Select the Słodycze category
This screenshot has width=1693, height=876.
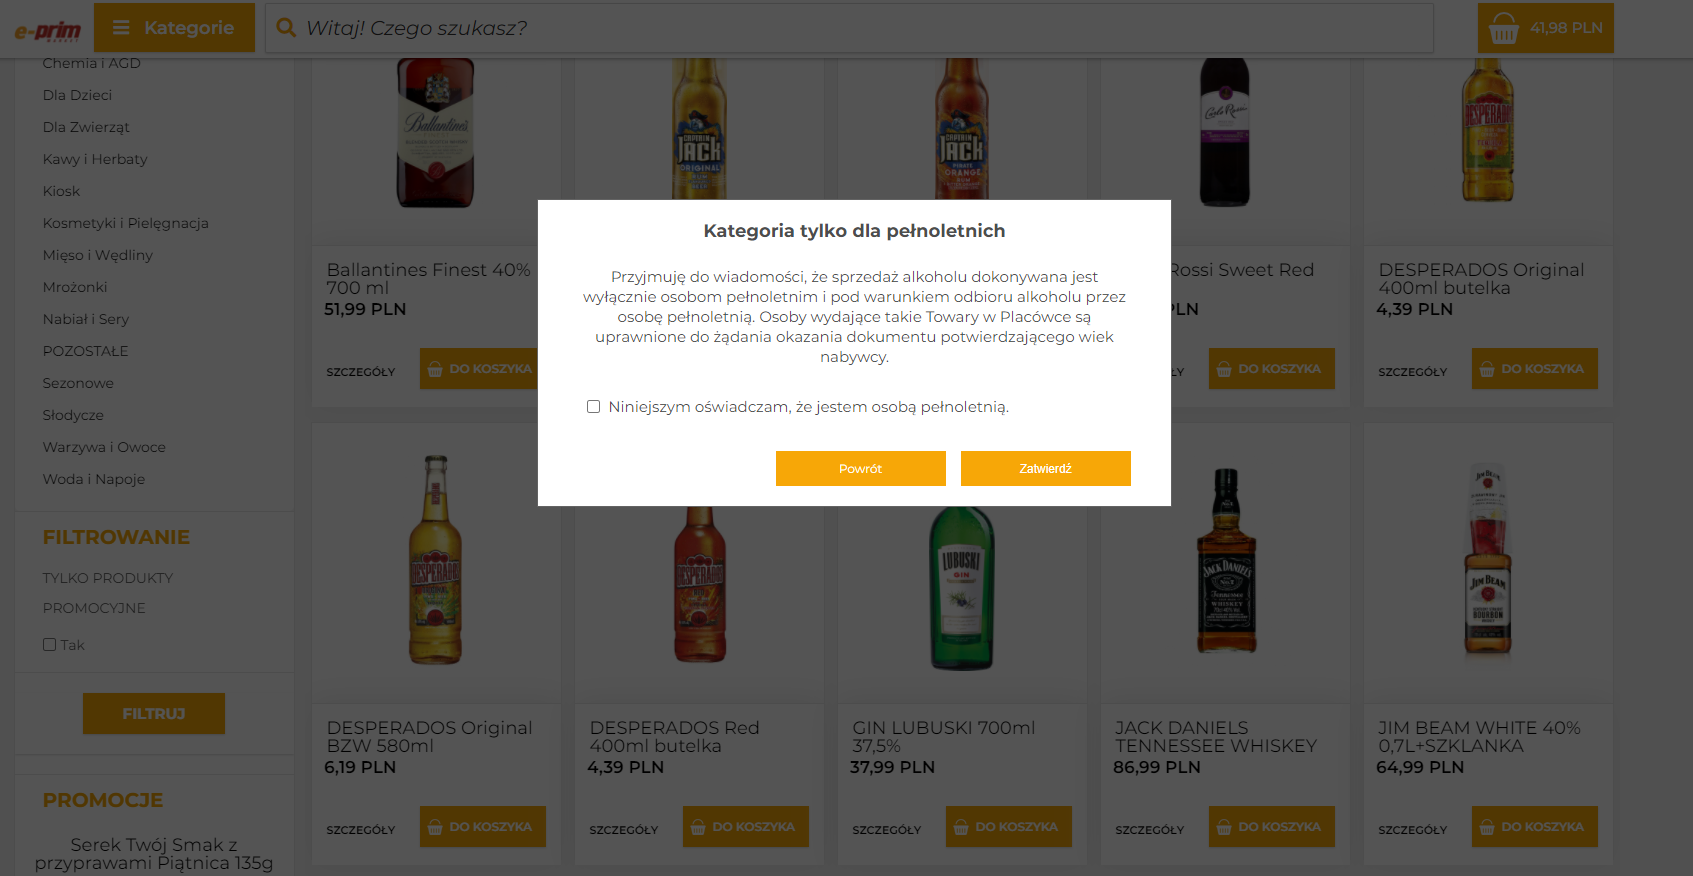tap(73, 415)
